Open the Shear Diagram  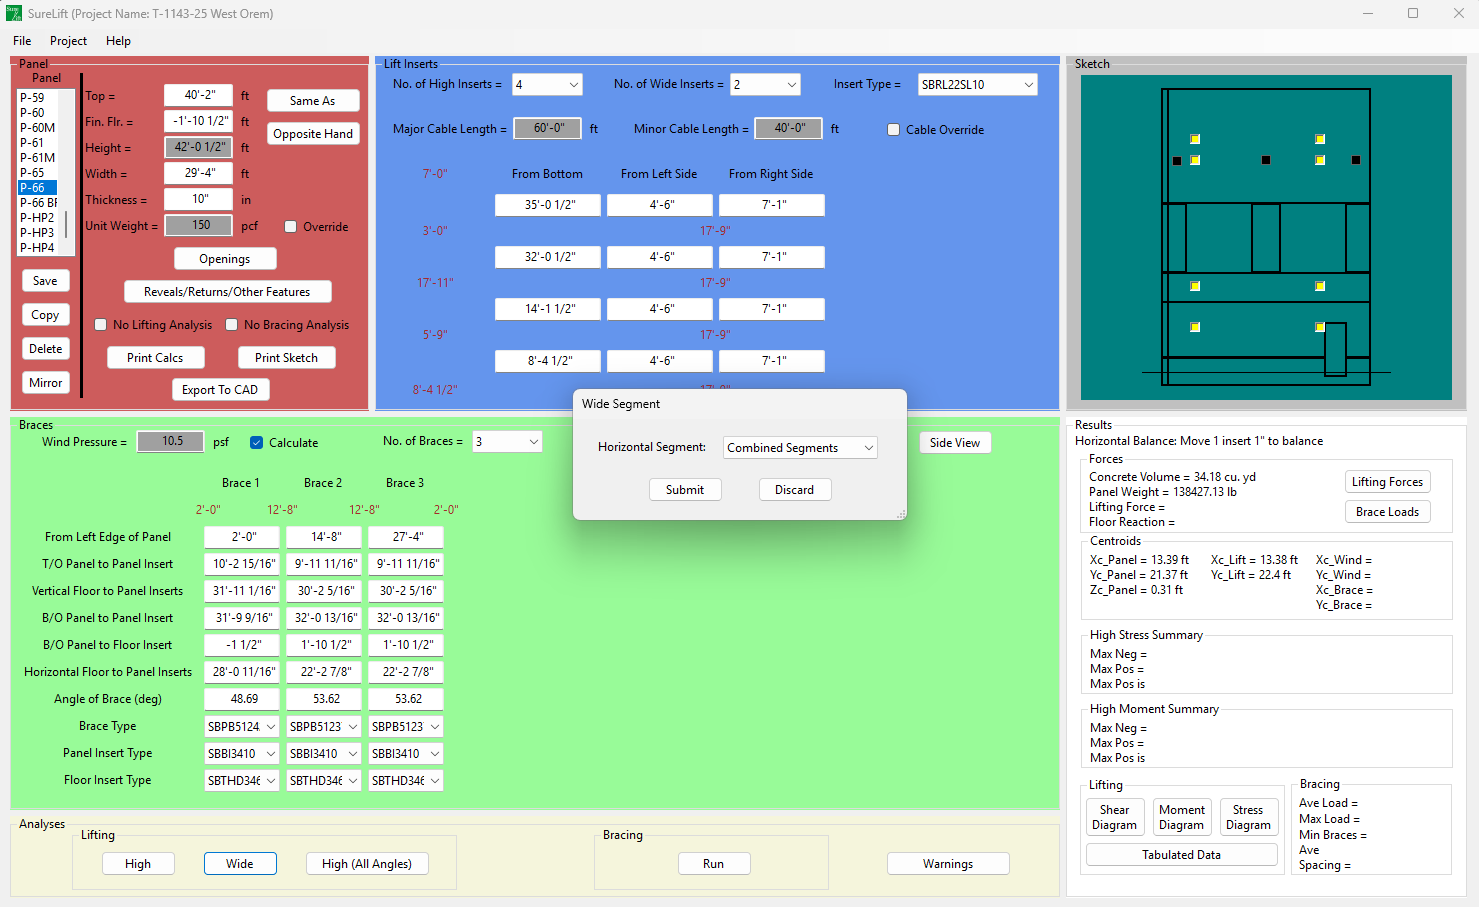point(1114,817)
